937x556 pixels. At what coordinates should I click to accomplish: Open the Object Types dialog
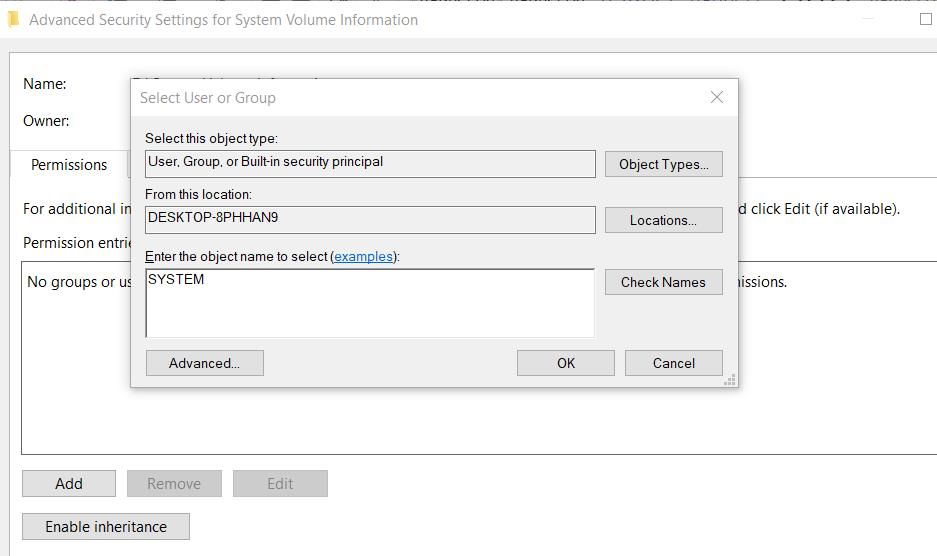(663, 164)
